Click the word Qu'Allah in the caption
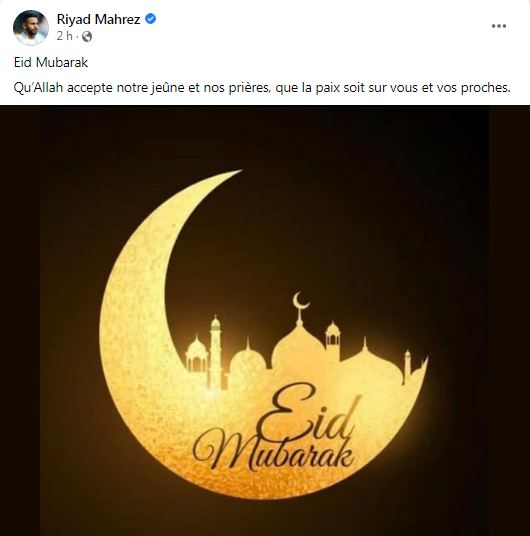Viewport: 530px width, 536px height. point(38,88)
